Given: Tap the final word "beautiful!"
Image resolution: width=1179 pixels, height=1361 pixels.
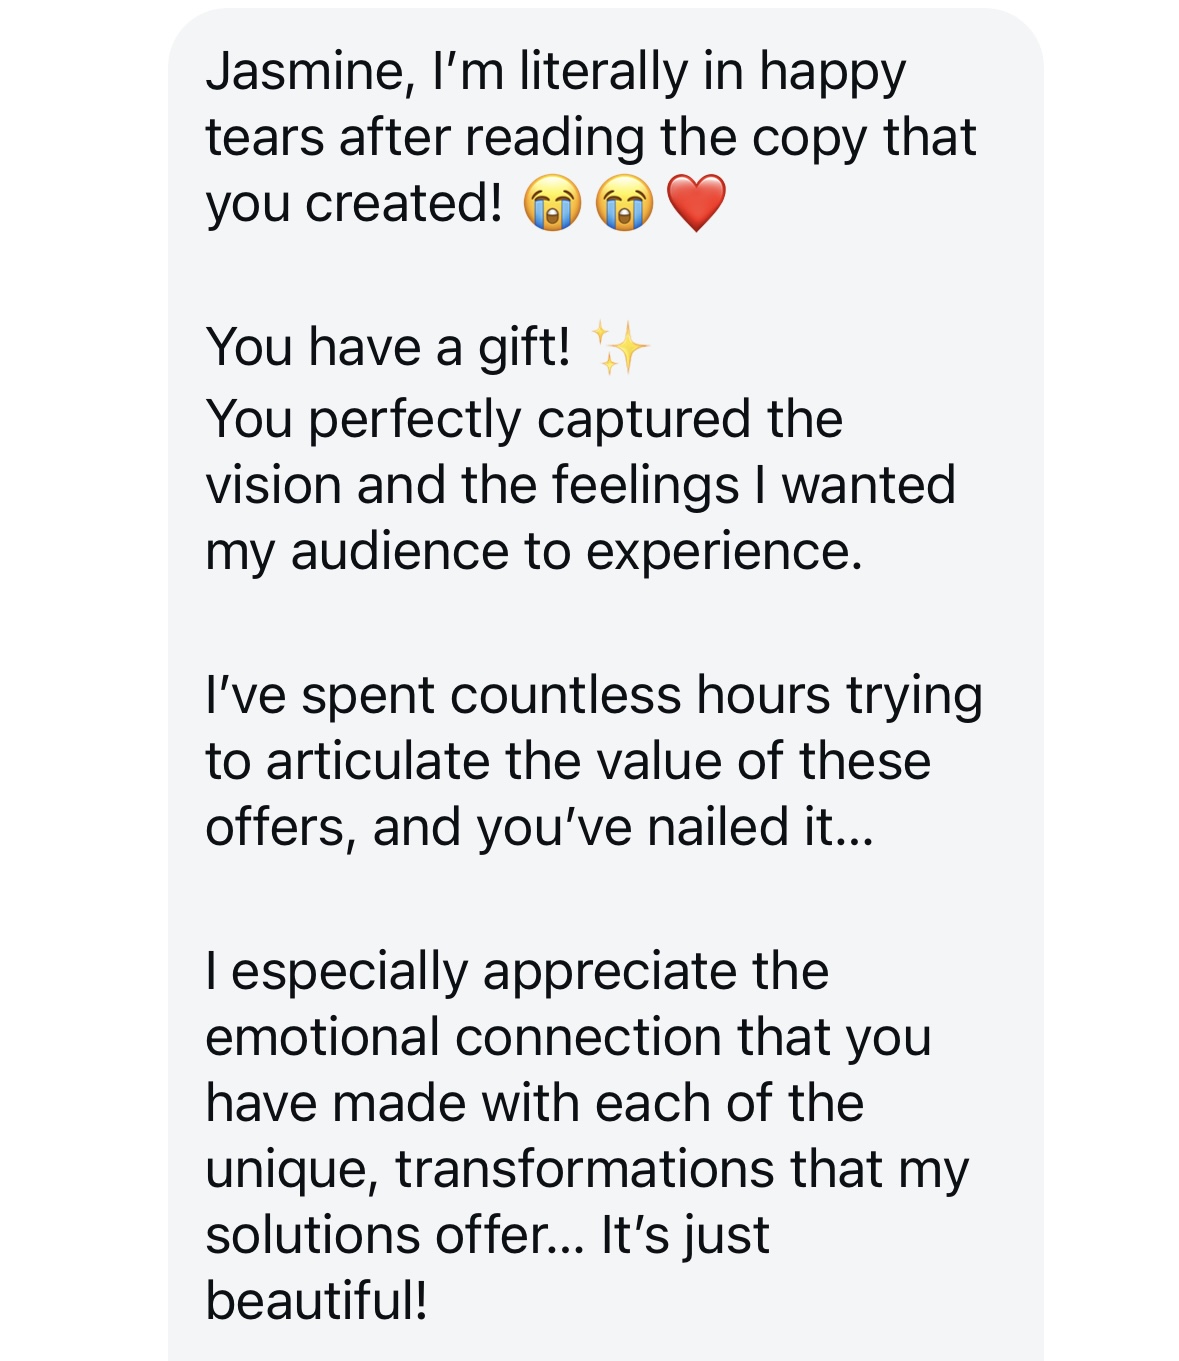Looking at the screenshot, I should (x=316, y=1302).
